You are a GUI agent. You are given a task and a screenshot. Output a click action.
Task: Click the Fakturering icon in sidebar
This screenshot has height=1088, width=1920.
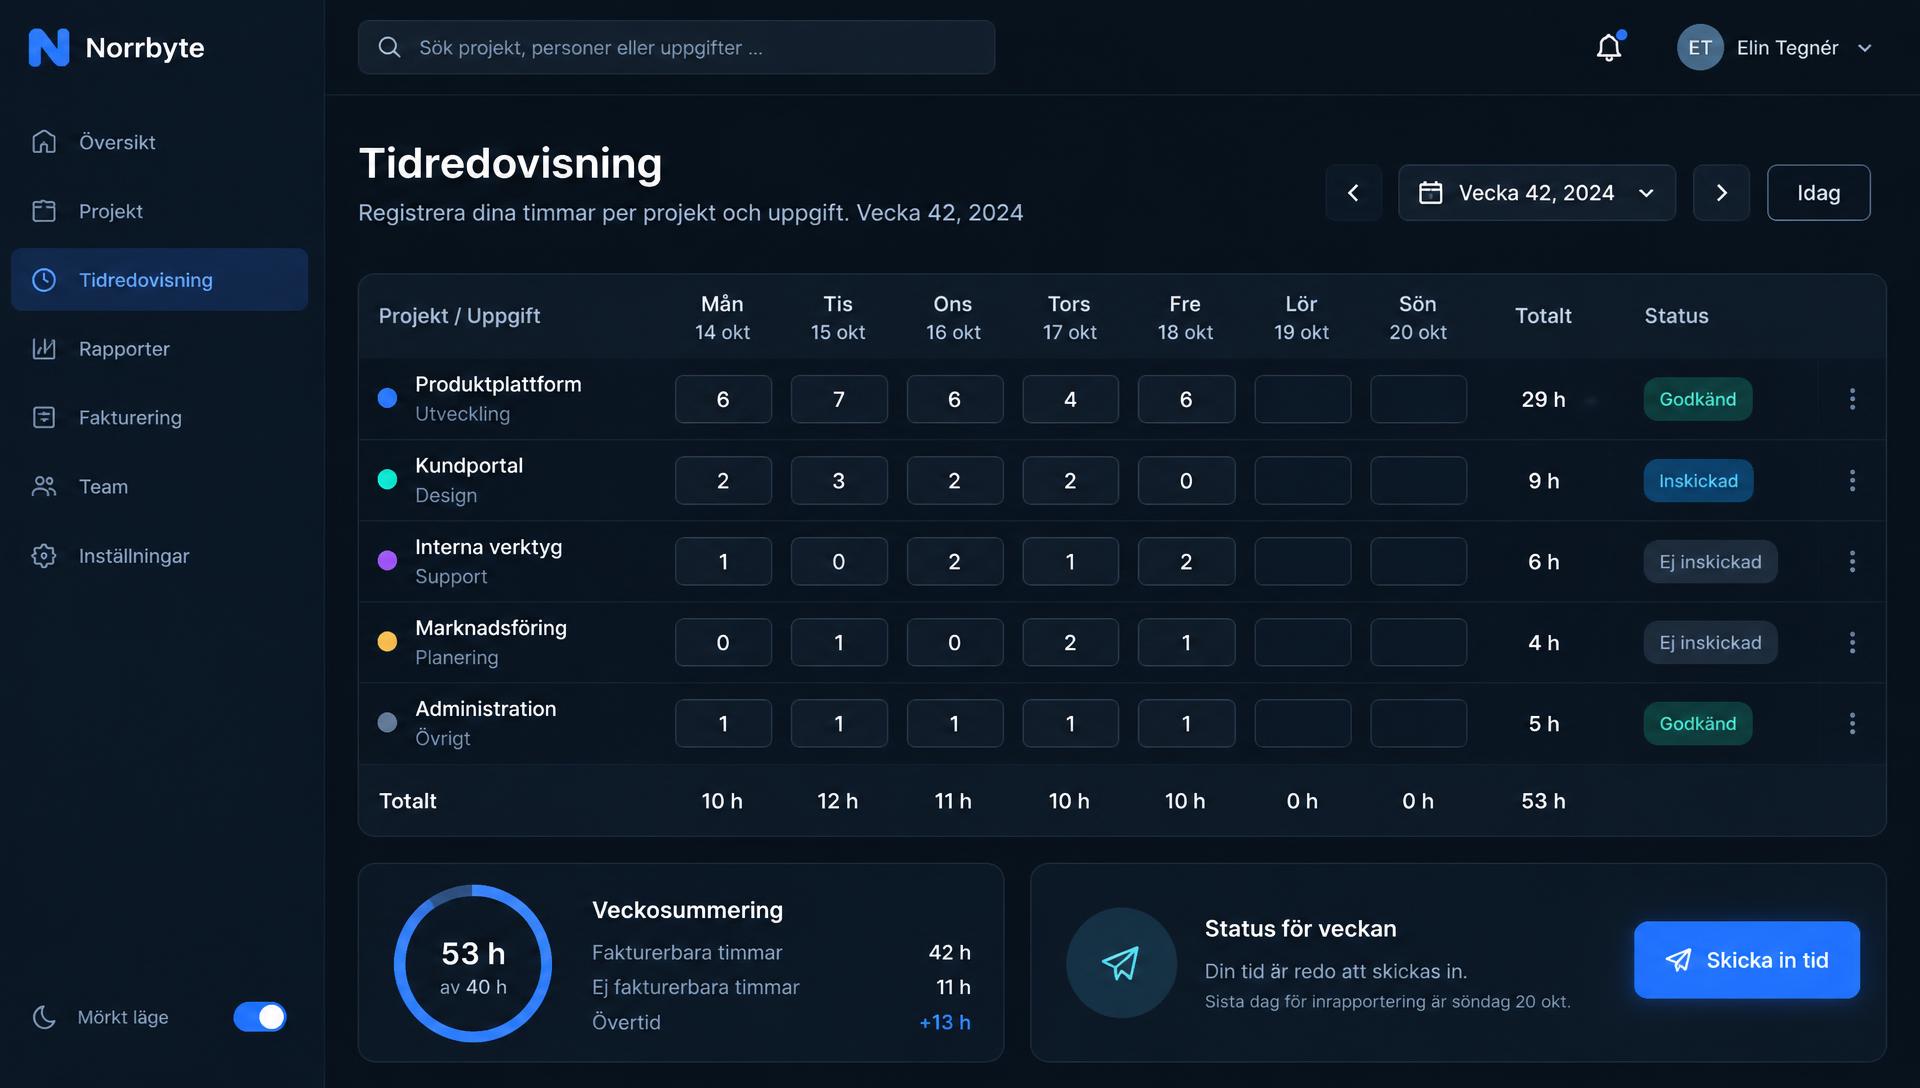44,417
